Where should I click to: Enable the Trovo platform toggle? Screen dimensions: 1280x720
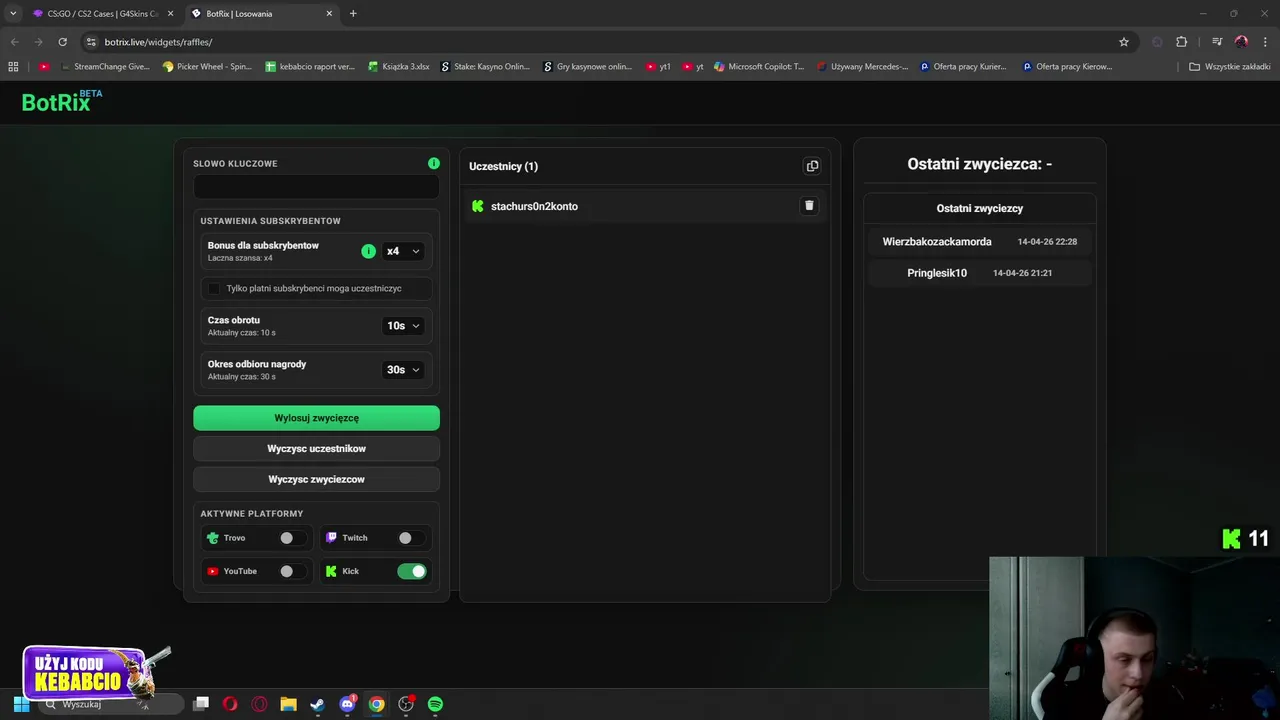point(293,538)
